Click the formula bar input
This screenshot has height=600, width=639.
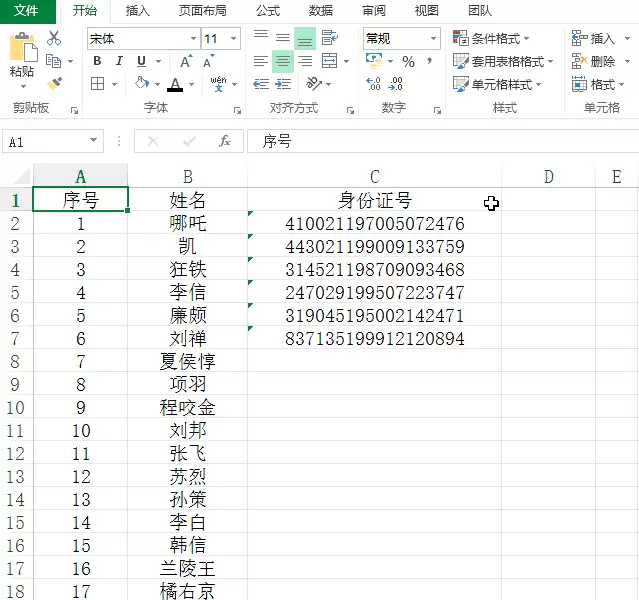point(443,141)
